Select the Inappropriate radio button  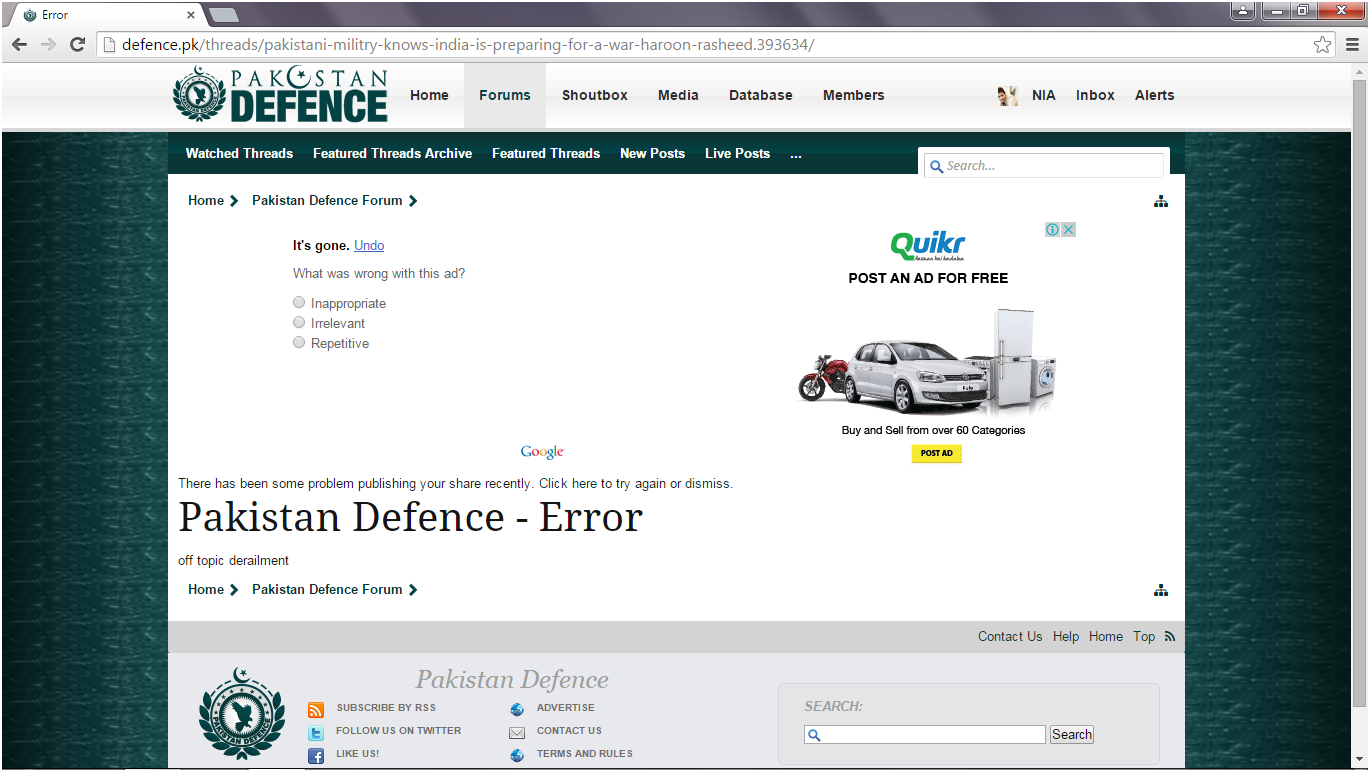pos(299,302)
